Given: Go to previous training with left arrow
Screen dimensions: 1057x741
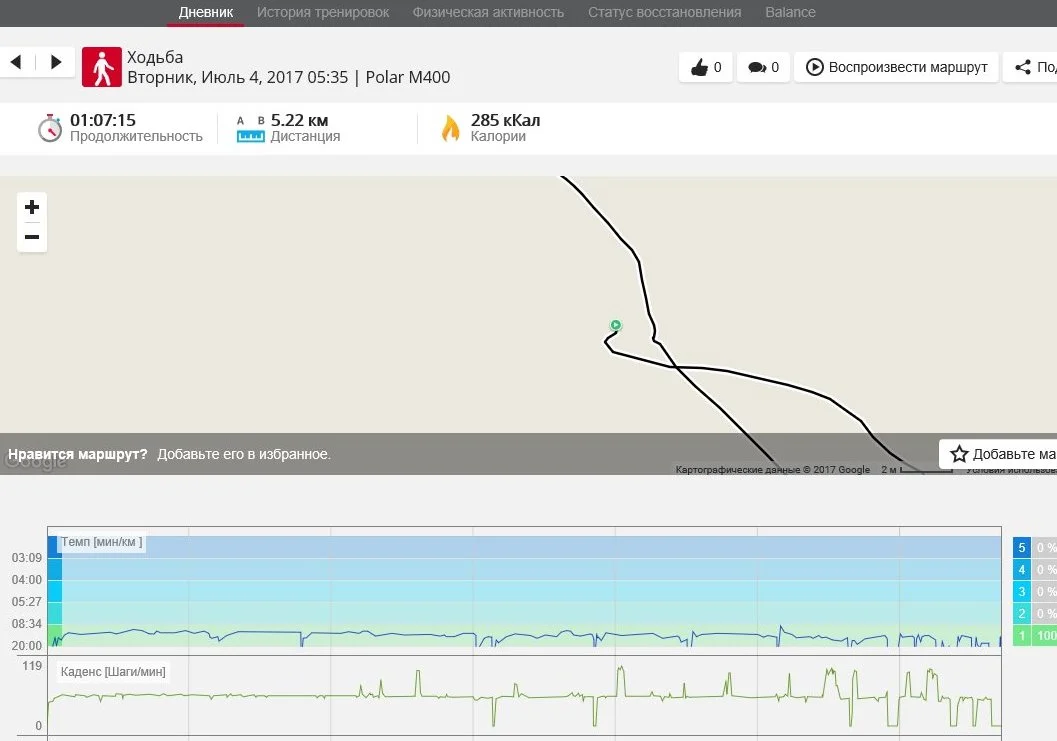Looking at the screenshot, I should click(16, 63).
